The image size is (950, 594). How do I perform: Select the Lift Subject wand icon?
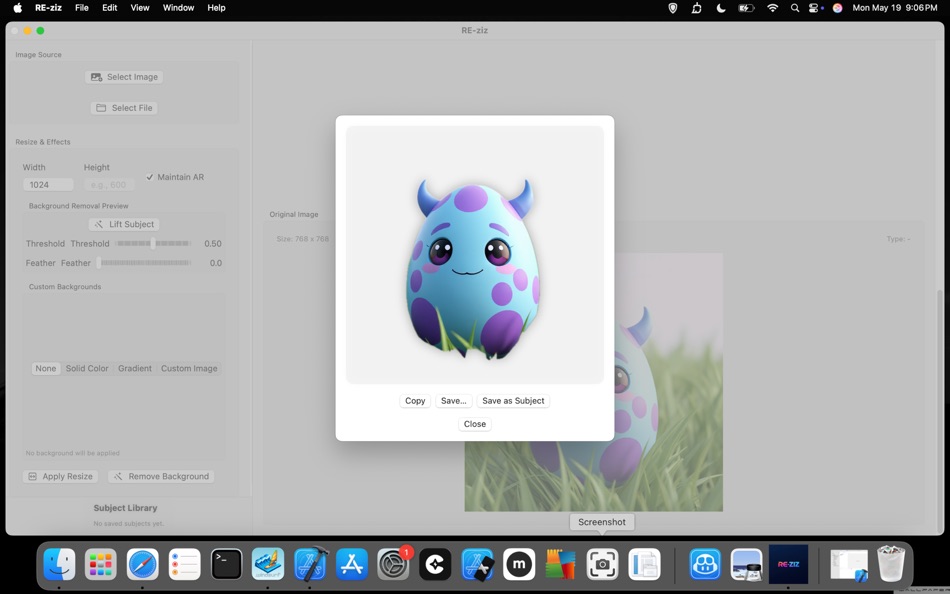[x=98, y=223]
